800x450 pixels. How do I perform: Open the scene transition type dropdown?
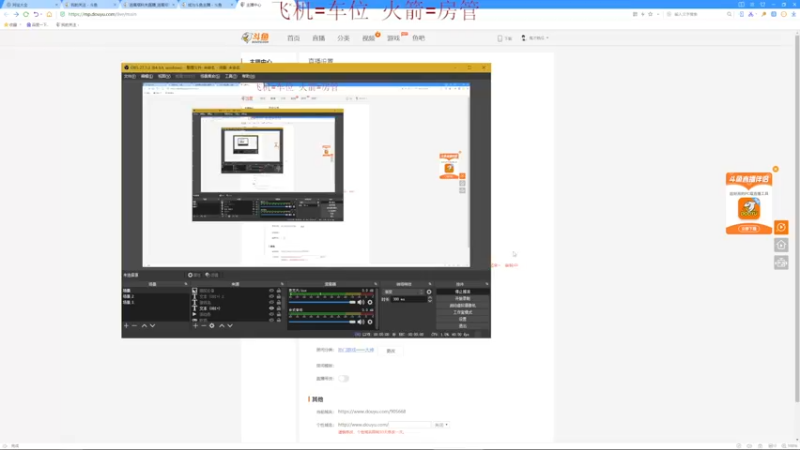click(x=404, y=292)
